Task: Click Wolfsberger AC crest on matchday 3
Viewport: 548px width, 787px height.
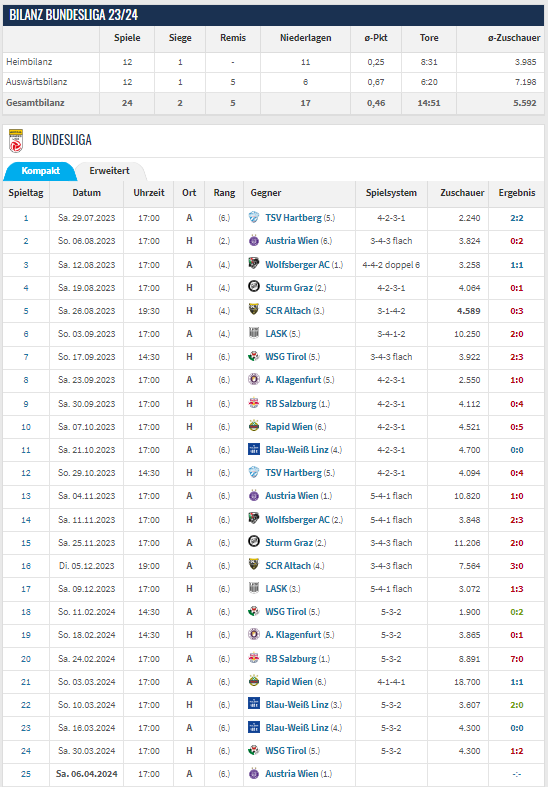Action: [254, 264]
